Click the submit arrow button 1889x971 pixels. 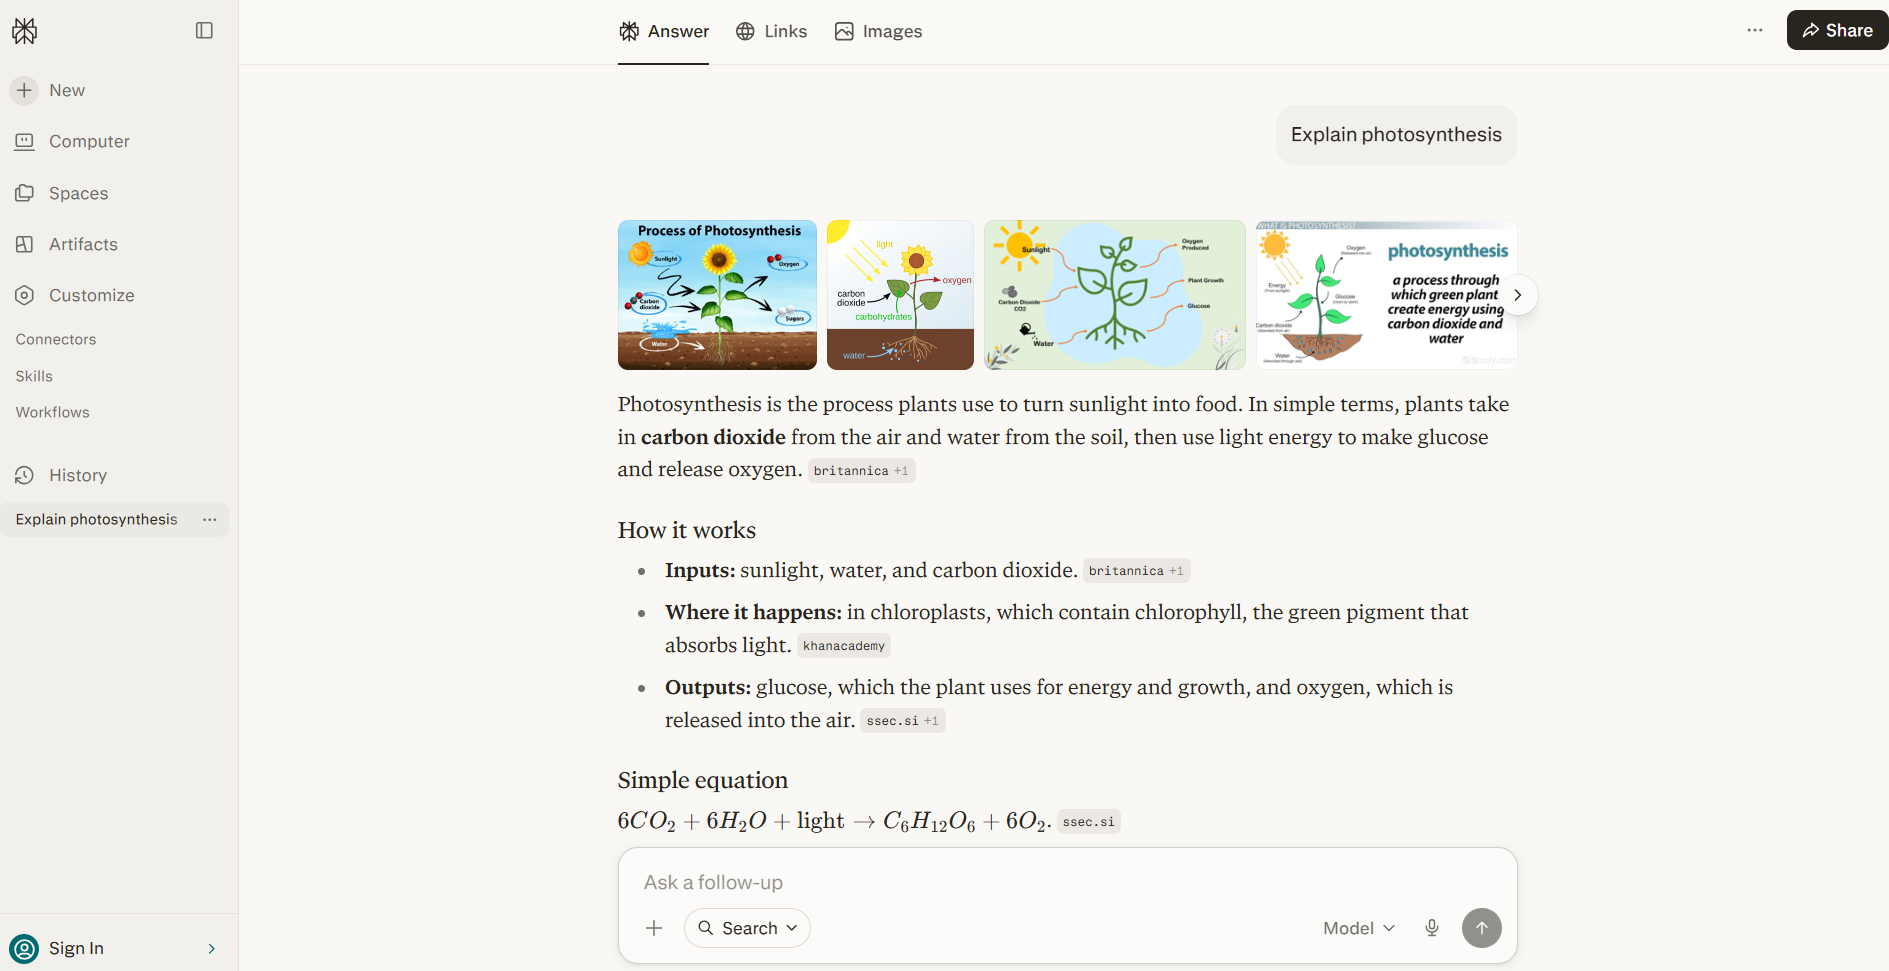point(1482,928)
